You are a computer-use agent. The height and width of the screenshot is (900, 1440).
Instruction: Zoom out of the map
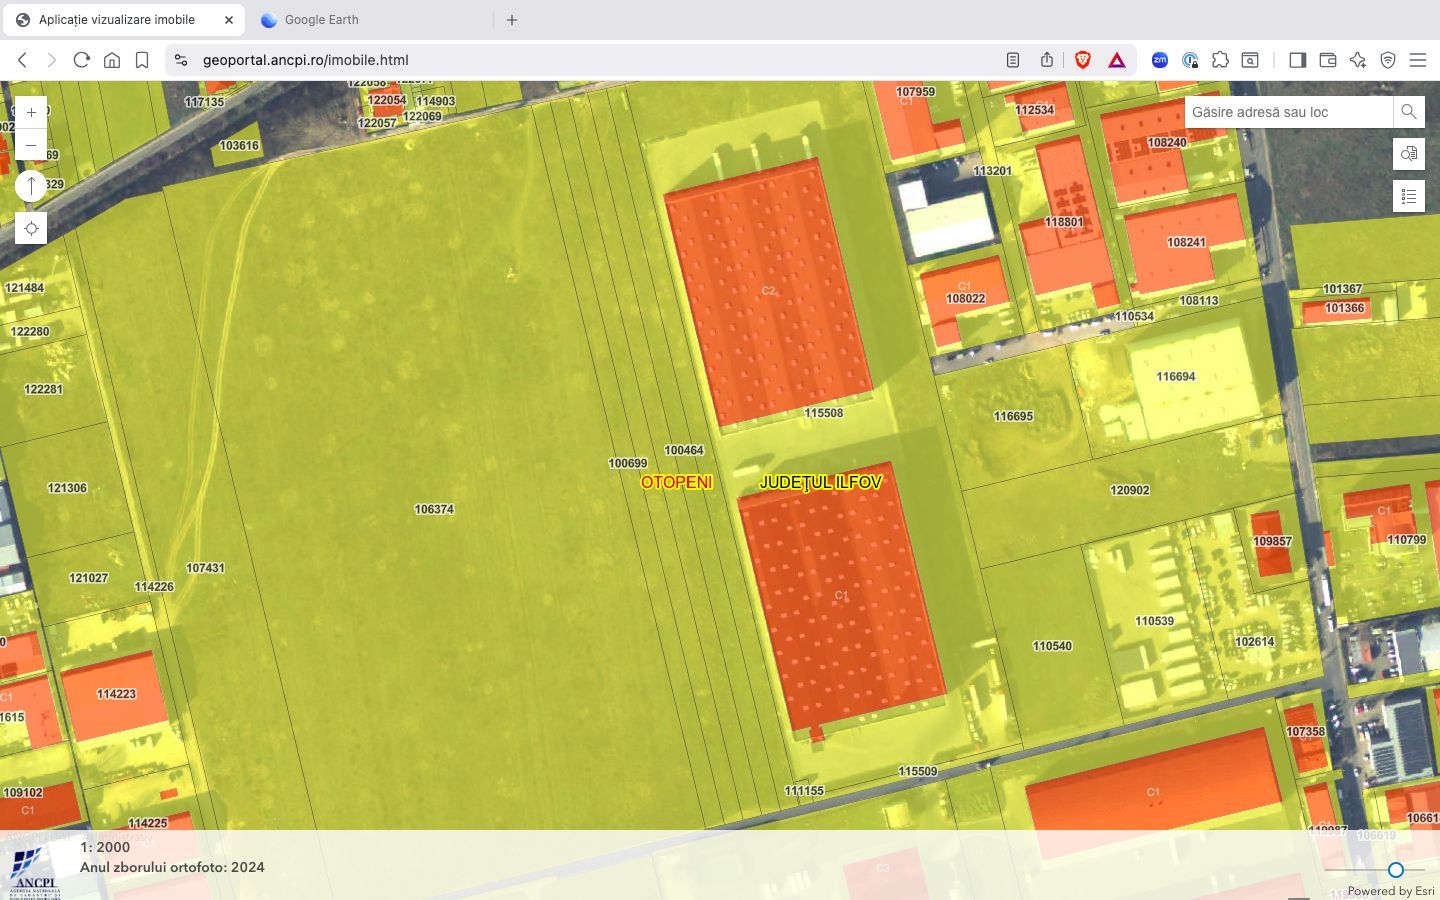pos(31,145)
